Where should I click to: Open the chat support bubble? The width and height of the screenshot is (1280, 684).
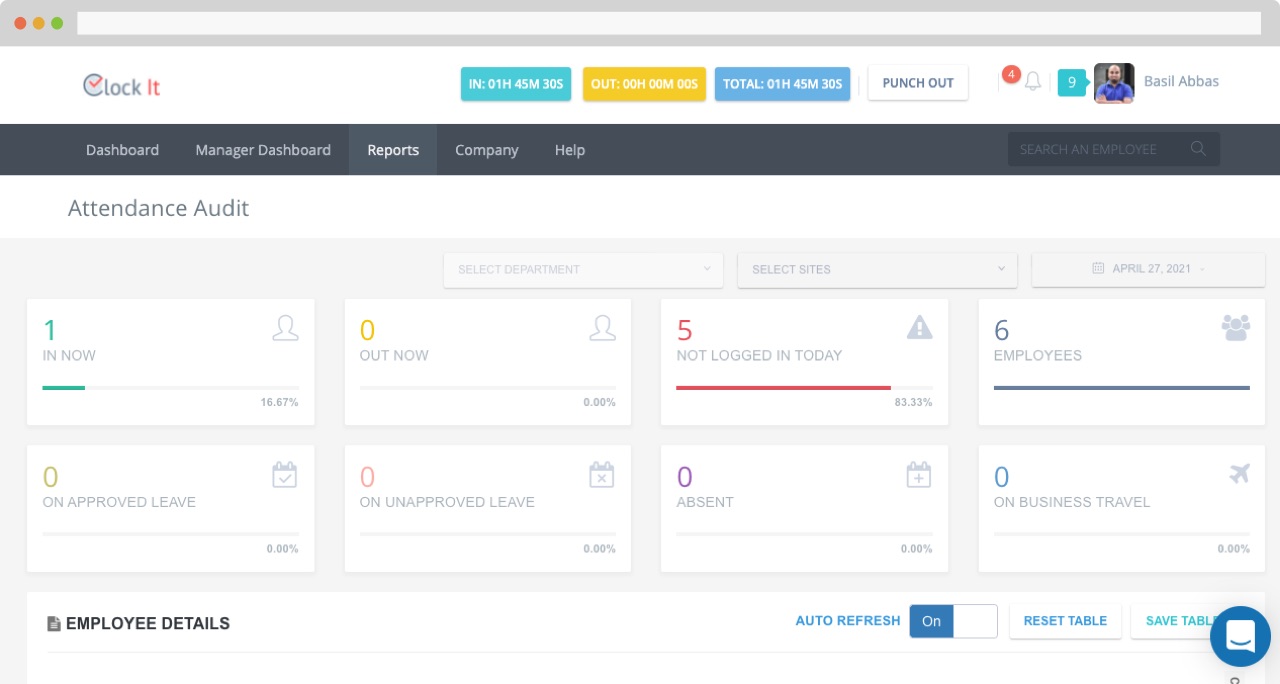1239,636
